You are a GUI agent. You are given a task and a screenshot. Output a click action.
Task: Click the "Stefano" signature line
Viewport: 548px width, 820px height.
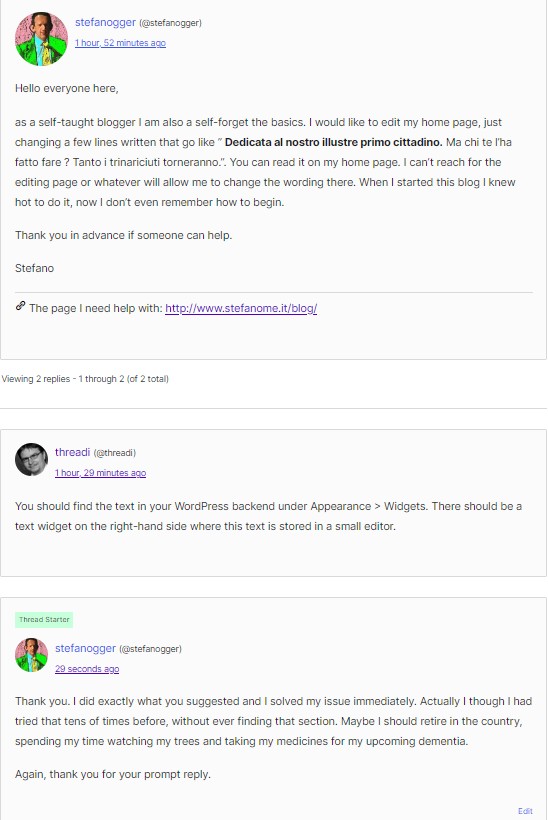coord(35,268)
